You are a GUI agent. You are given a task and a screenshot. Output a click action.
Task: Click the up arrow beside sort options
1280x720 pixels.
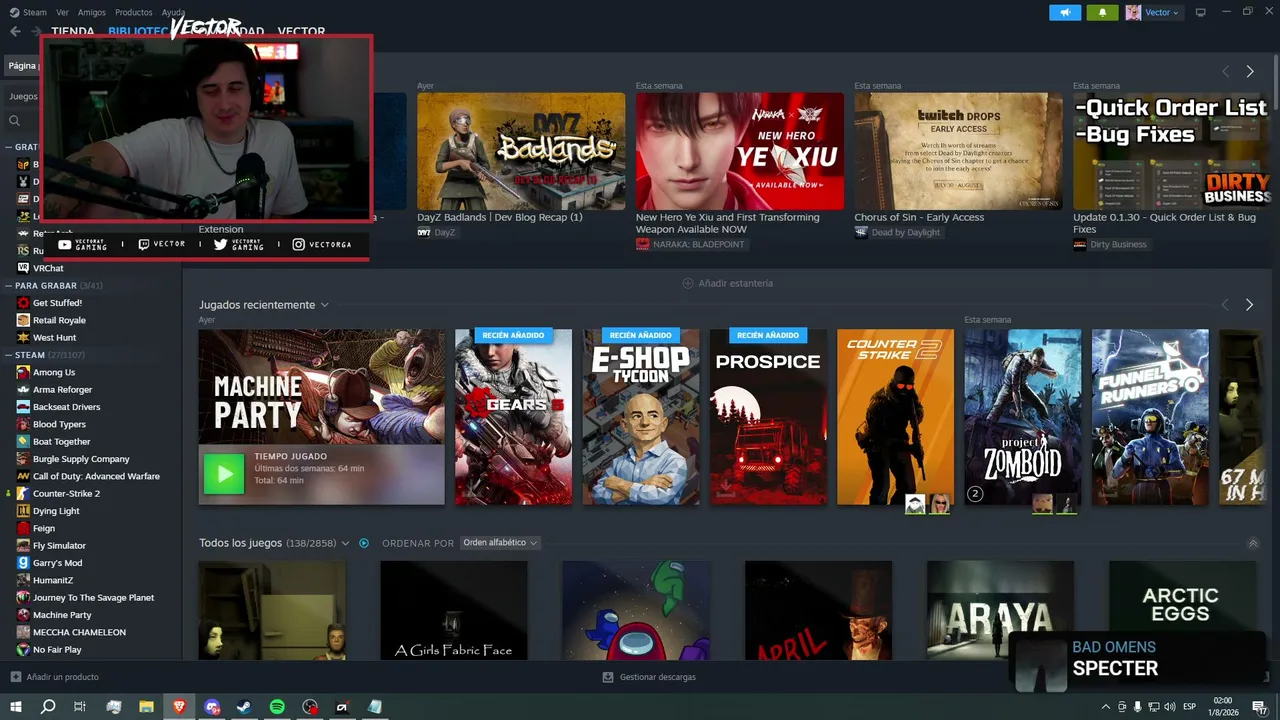click(1253, 543)
